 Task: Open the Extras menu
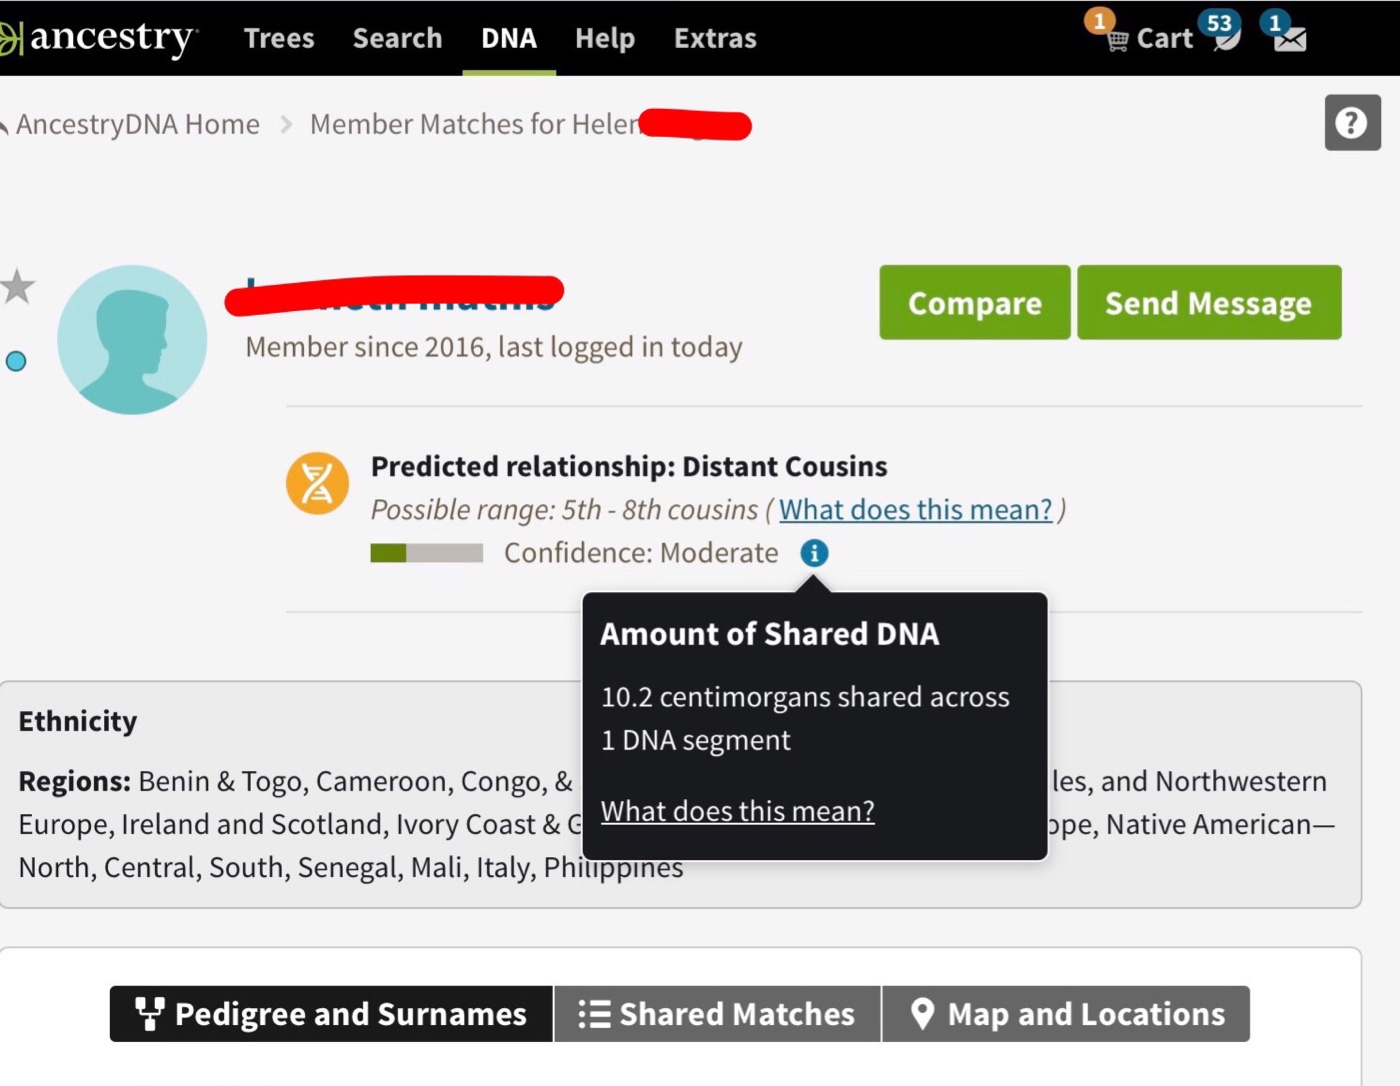click(715, 38)
